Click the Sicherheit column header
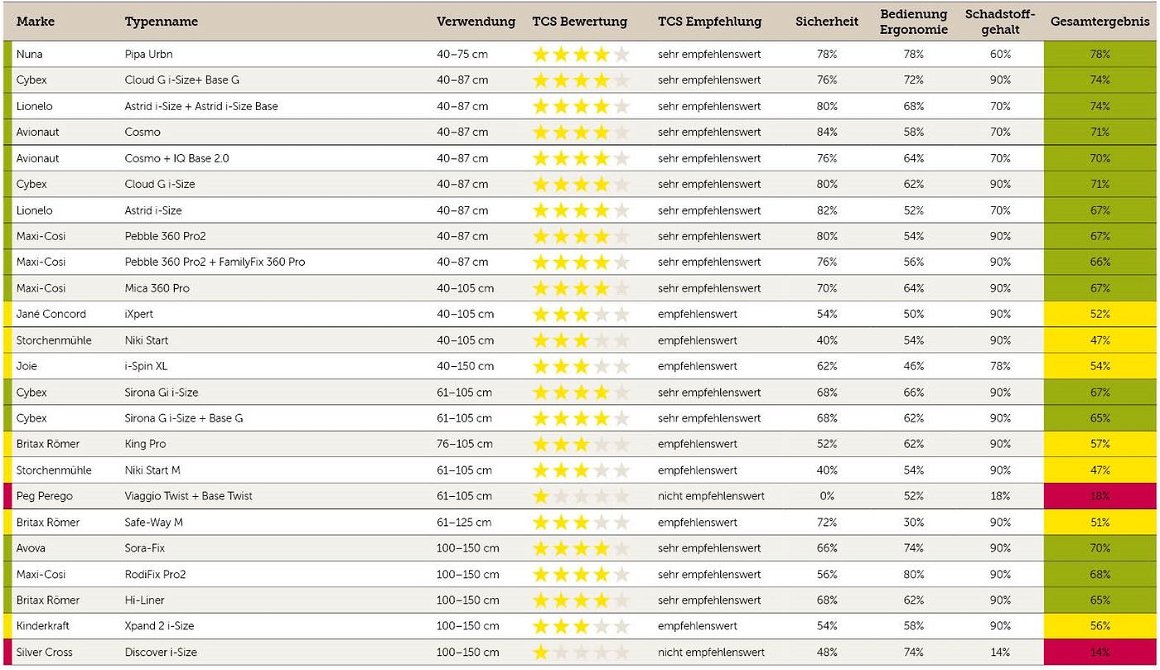Viewport: 1160px width, 670px height. click(826, 22)
